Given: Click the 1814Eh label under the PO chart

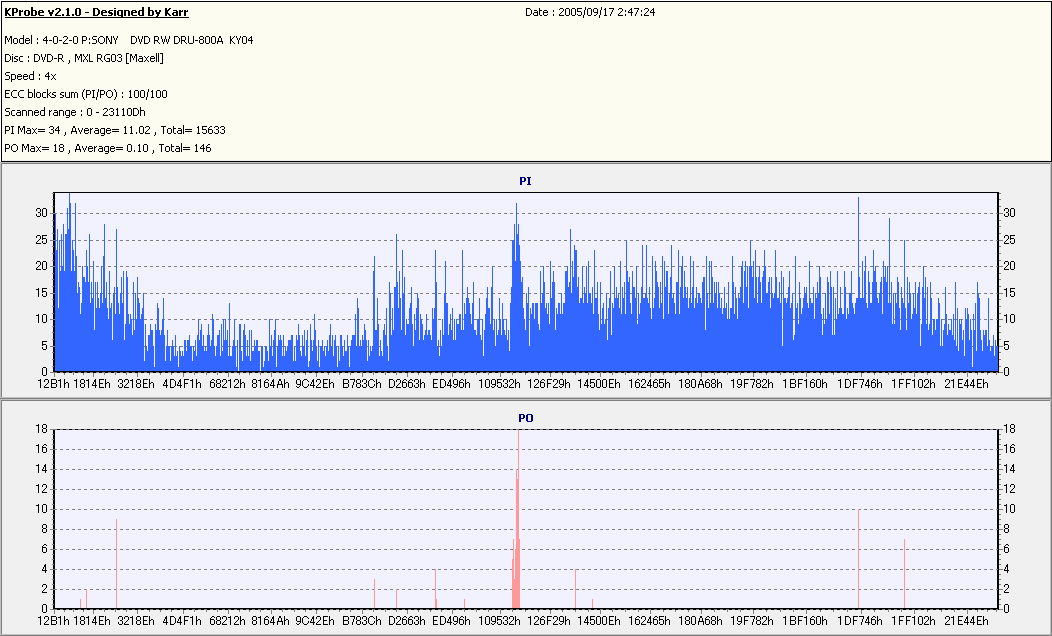Looking at the screenshot, I should pyautogui.click(x=92, y=621).
